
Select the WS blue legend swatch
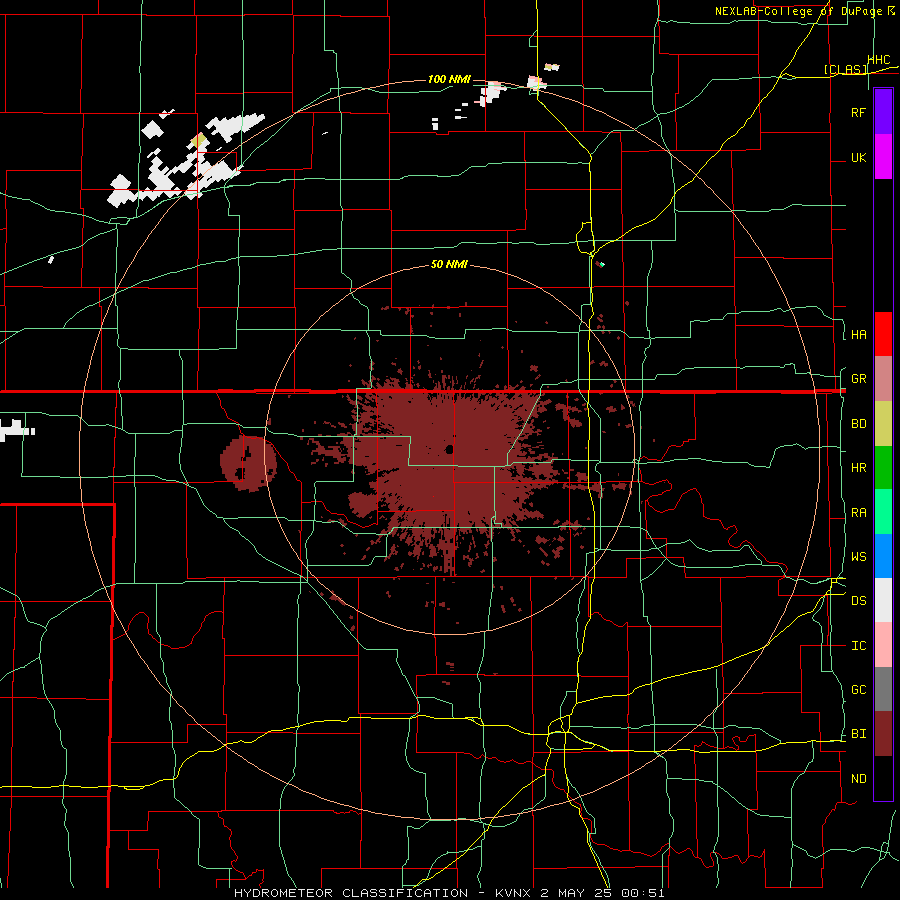pyautogui.click(x=883, y=556)
